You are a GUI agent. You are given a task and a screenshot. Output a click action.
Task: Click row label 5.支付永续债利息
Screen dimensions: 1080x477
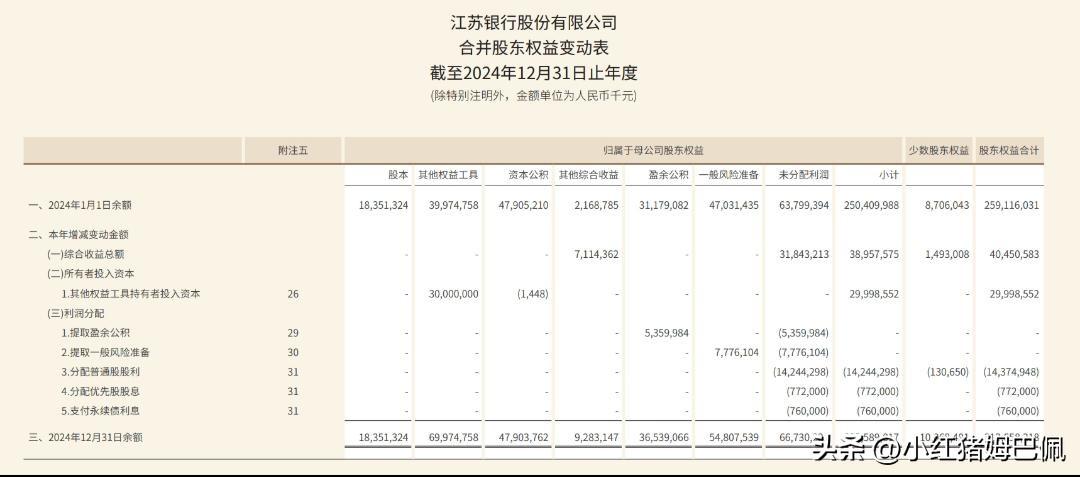tap(101, 412)
